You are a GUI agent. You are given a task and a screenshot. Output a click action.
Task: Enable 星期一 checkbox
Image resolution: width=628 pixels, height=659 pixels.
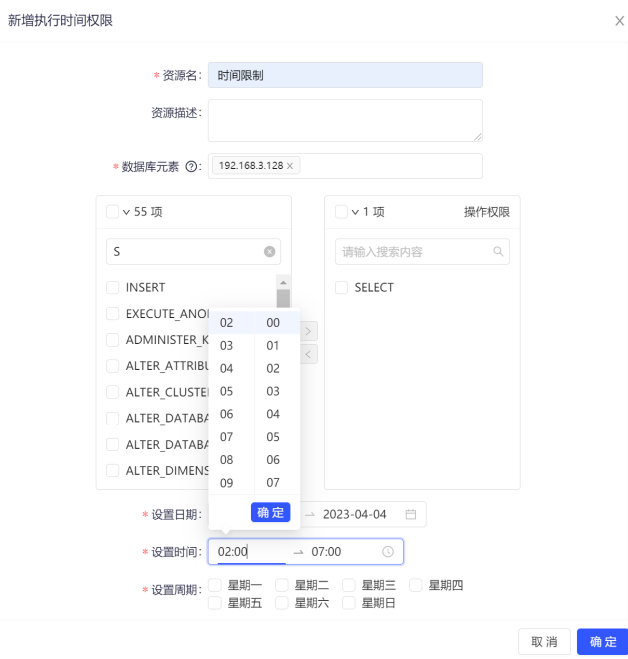click(215, 585)
